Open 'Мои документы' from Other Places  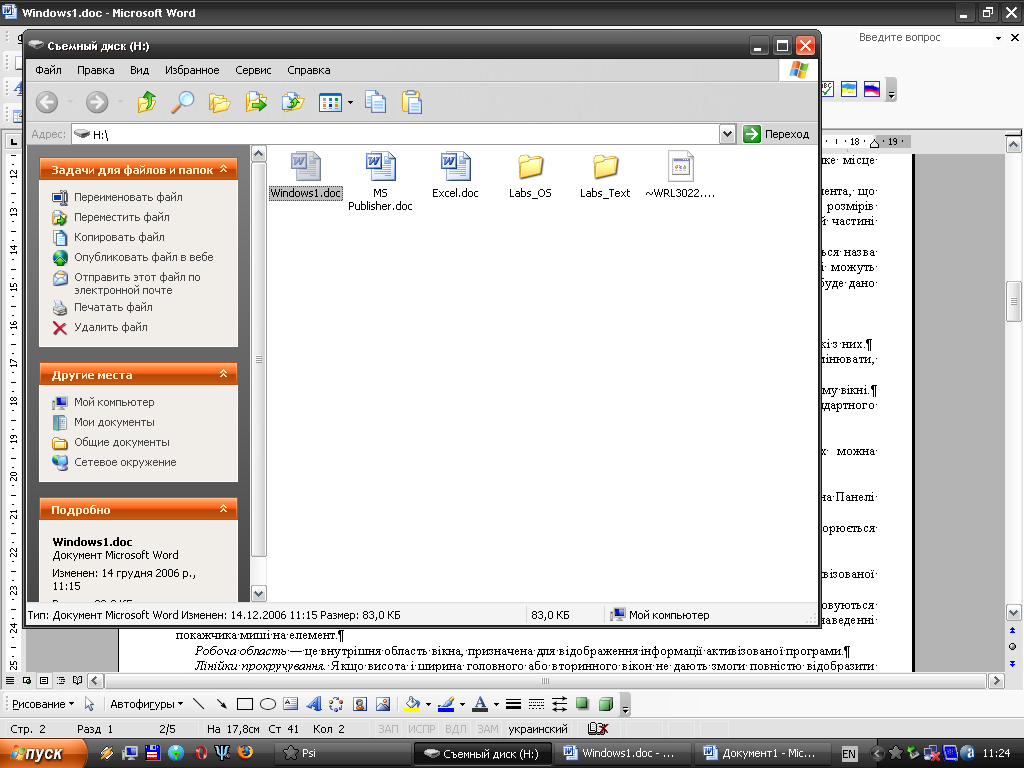pyautogui.click(x=114, y=422)
